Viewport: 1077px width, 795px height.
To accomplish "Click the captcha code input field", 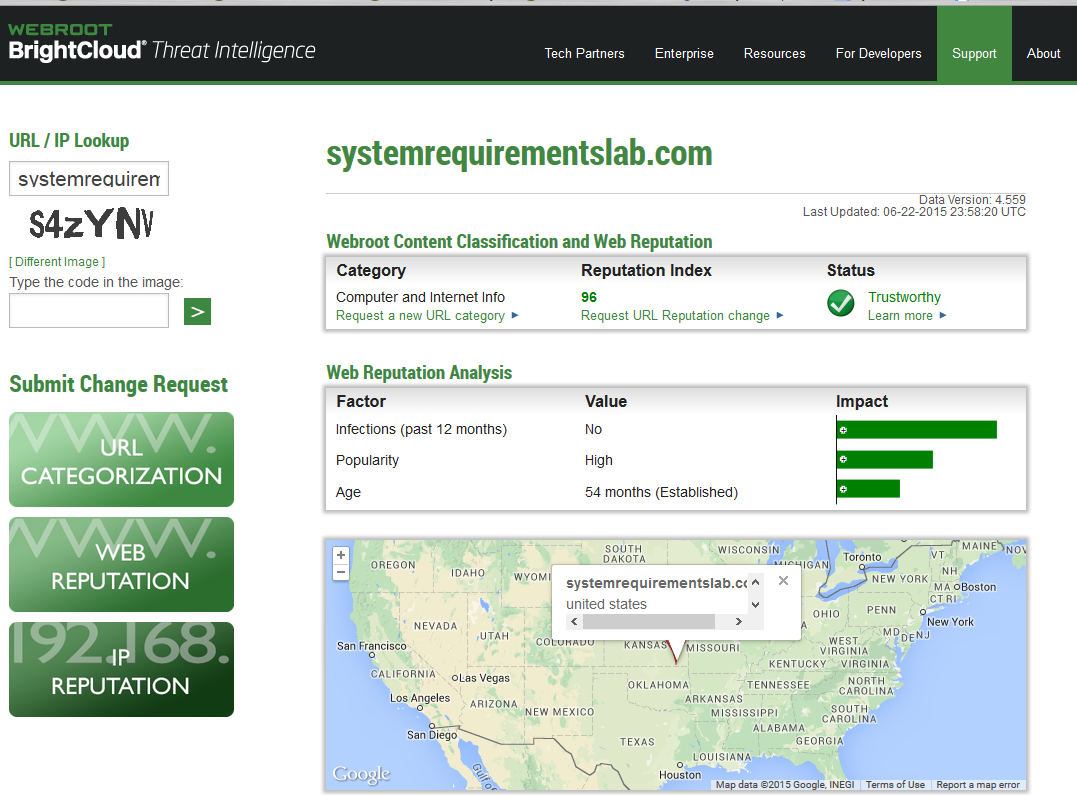I will (x=89, y=311).
